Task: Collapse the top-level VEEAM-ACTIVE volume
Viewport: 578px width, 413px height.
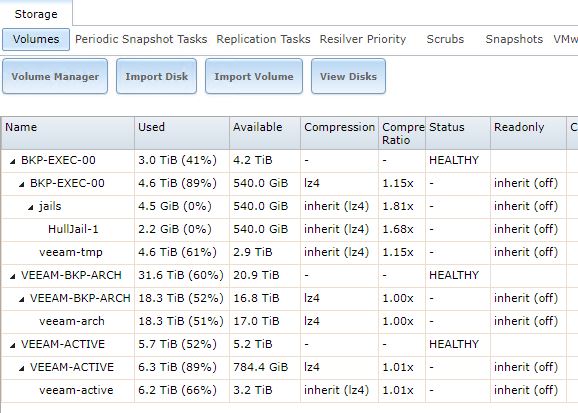Action: pos(13,345)
